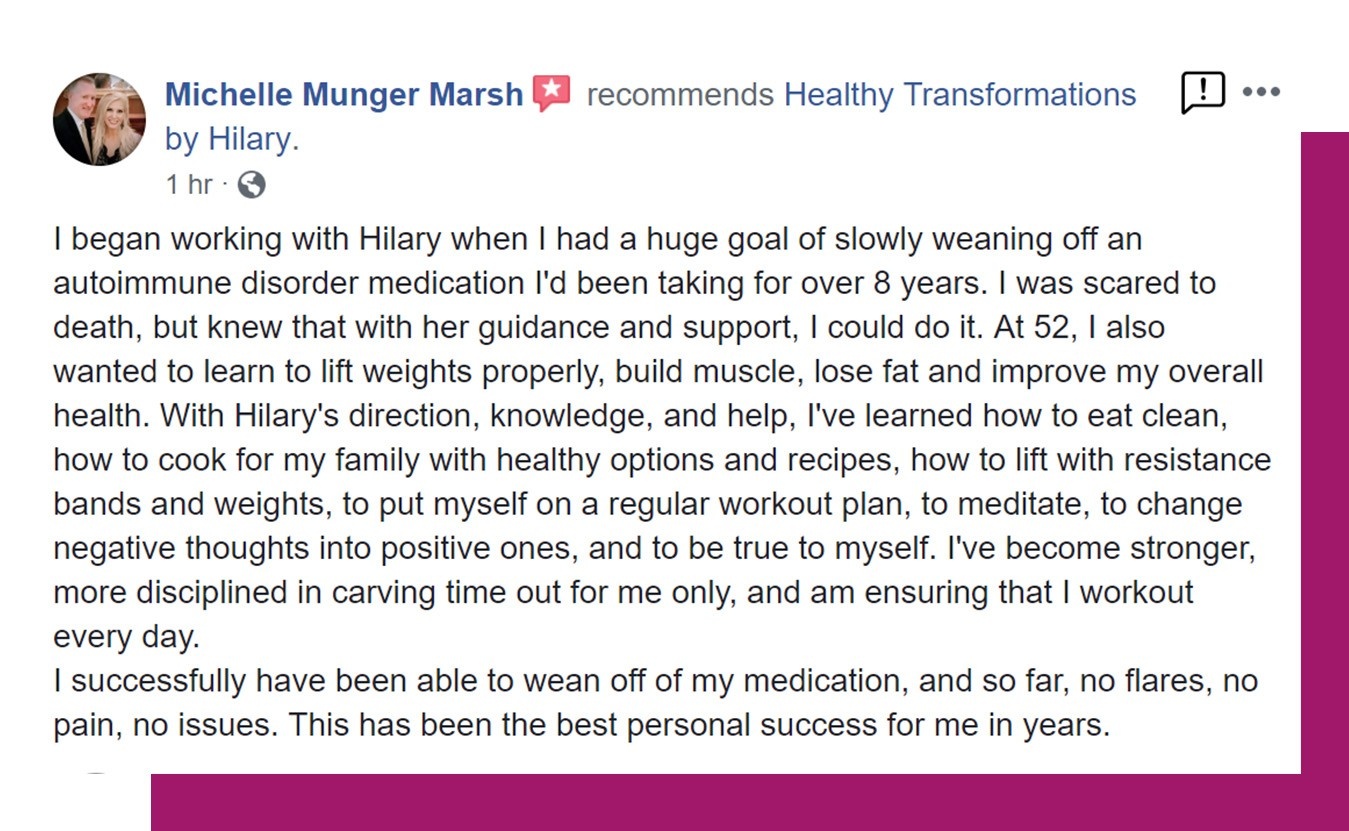The width and height of the screenshot is (1349, 831).
Task: Click the partial avatar below the review
Action: [x=96, y=775]
